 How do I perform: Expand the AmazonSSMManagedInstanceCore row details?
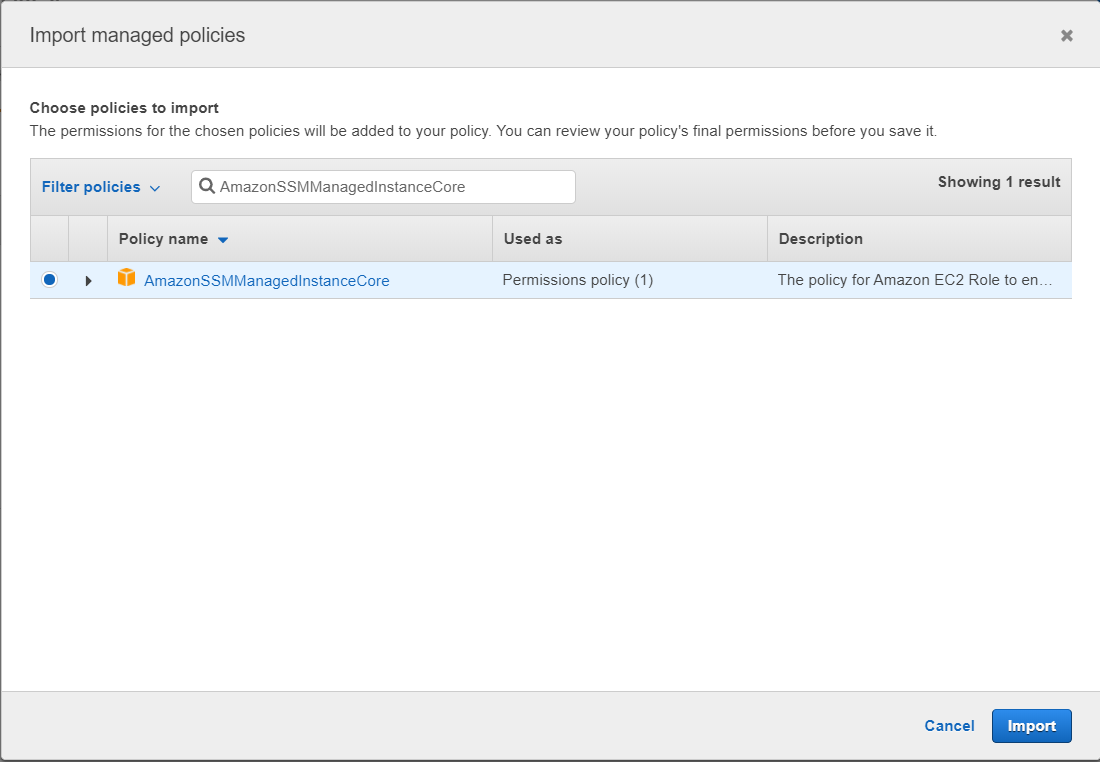click(x=88, y=281)
